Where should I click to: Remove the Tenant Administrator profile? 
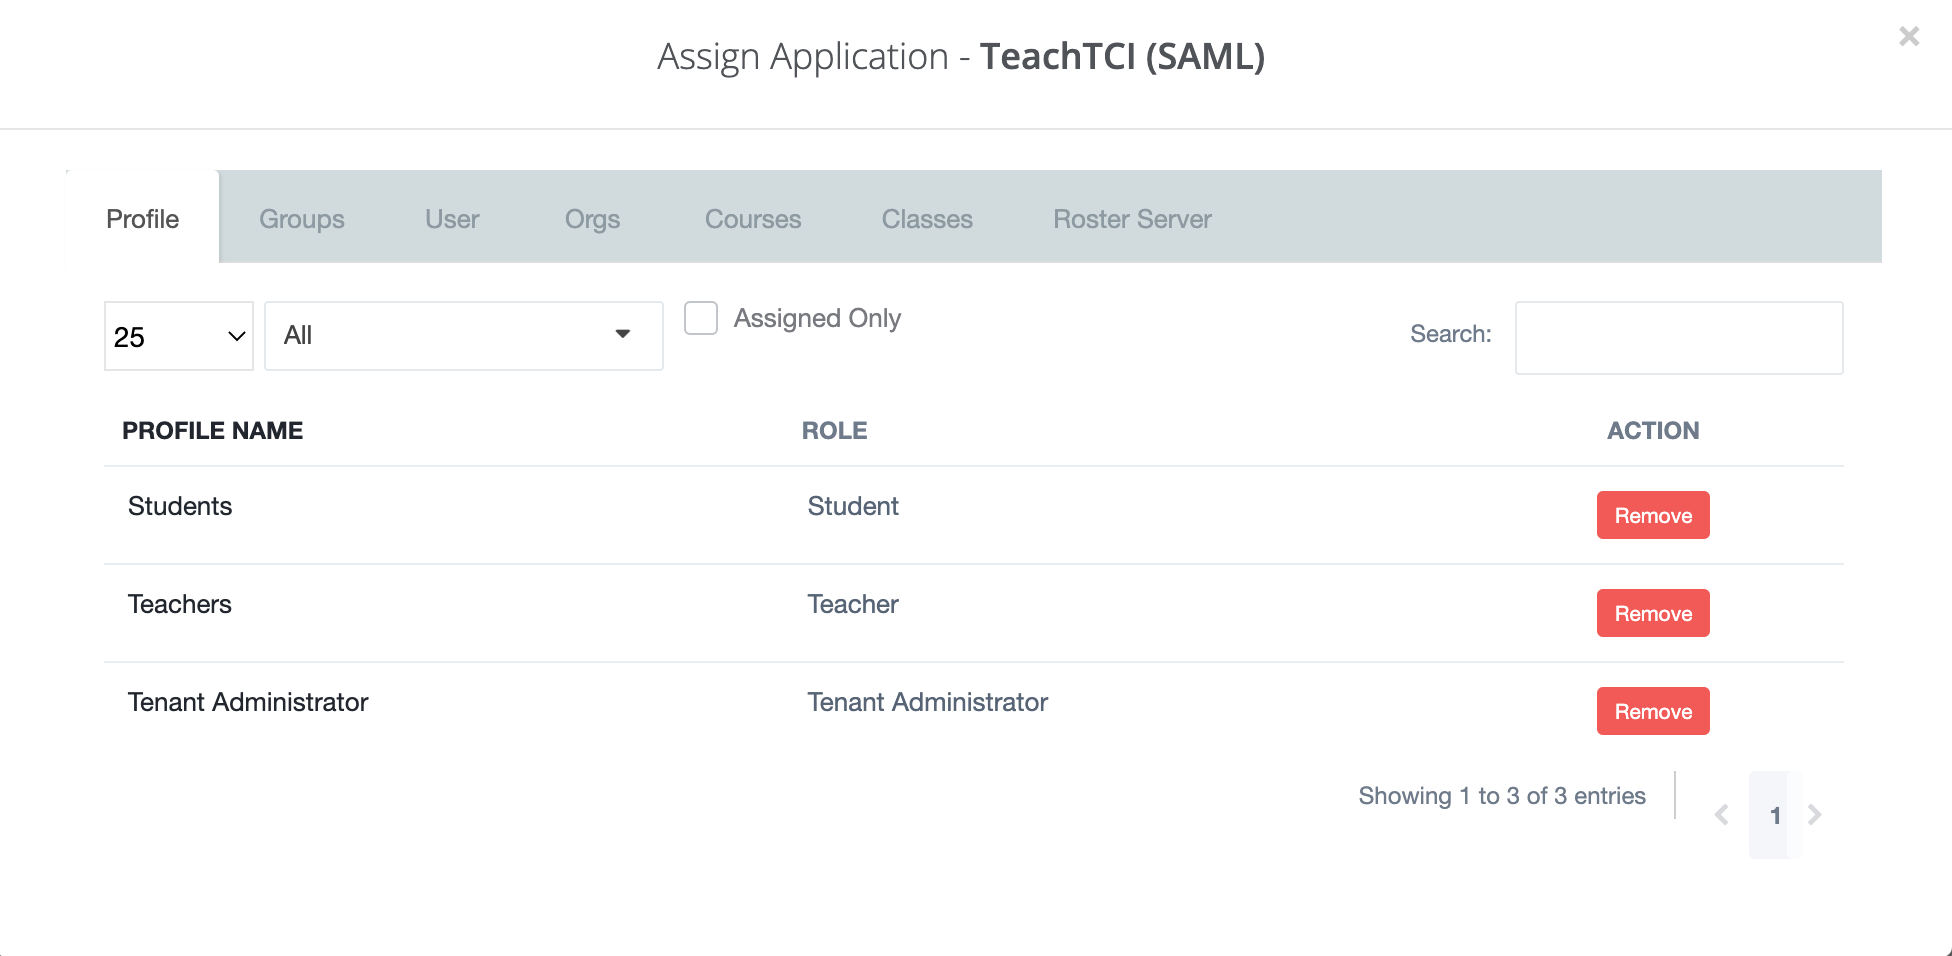[1652, 711]
